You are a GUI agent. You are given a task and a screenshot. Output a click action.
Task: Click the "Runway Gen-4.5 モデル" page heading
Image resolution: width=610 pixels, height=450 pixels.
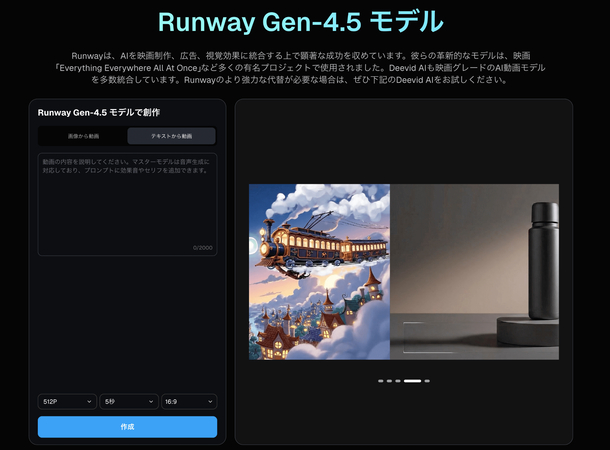click(300, 21)
